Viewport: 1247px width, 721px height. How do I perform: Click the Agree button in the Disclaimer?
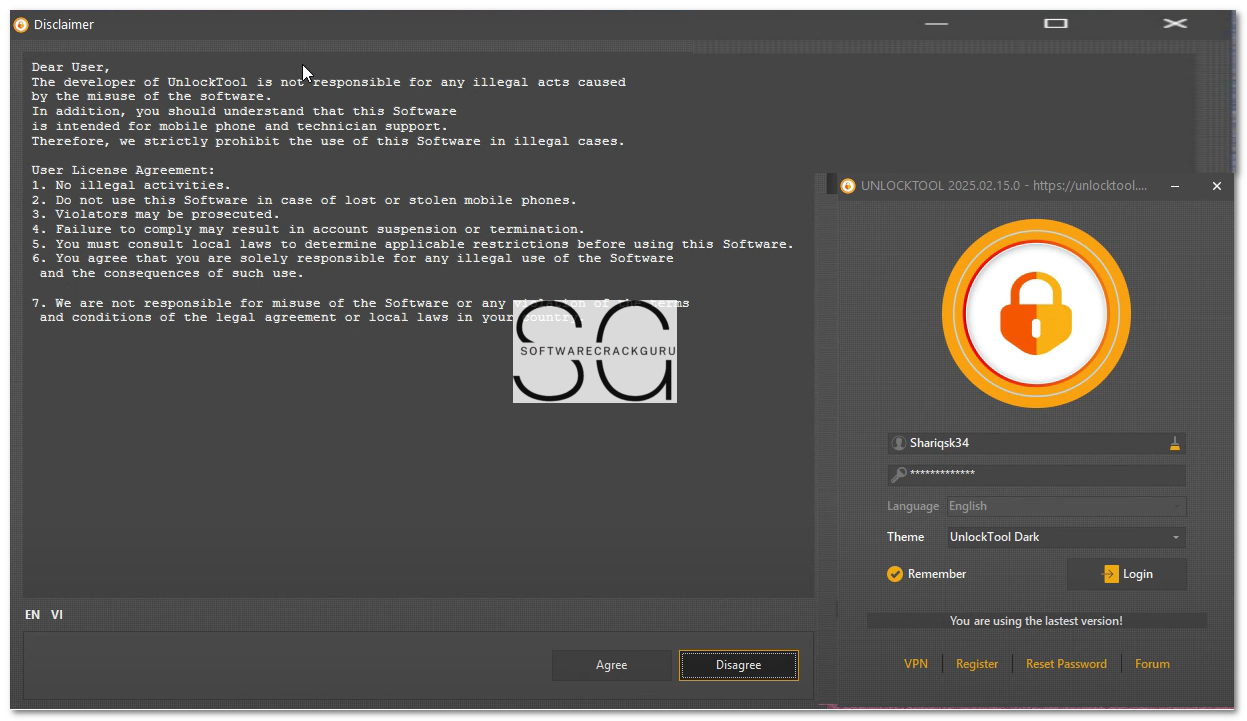(x=612, y=665)
